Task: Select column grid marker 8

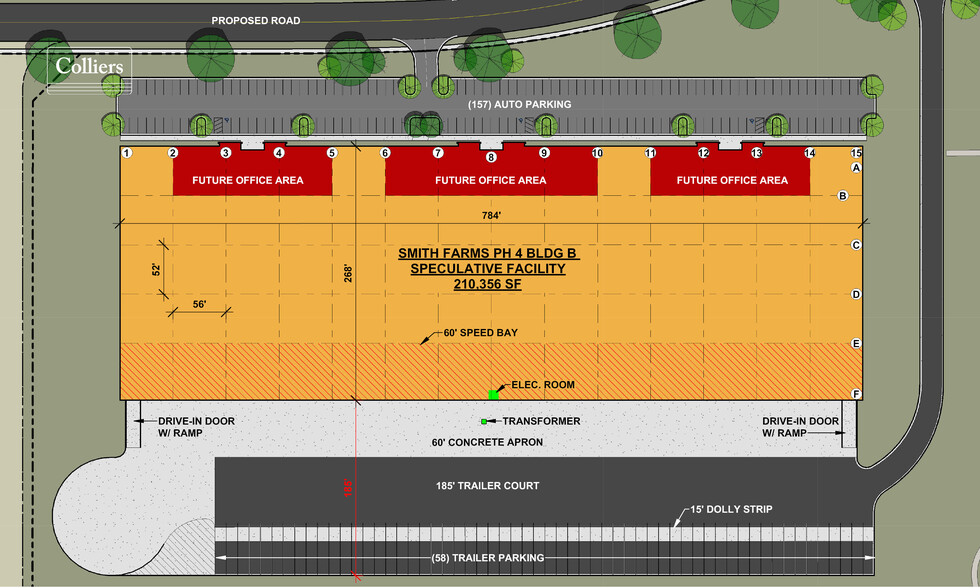Action: [x=491, y=157]
